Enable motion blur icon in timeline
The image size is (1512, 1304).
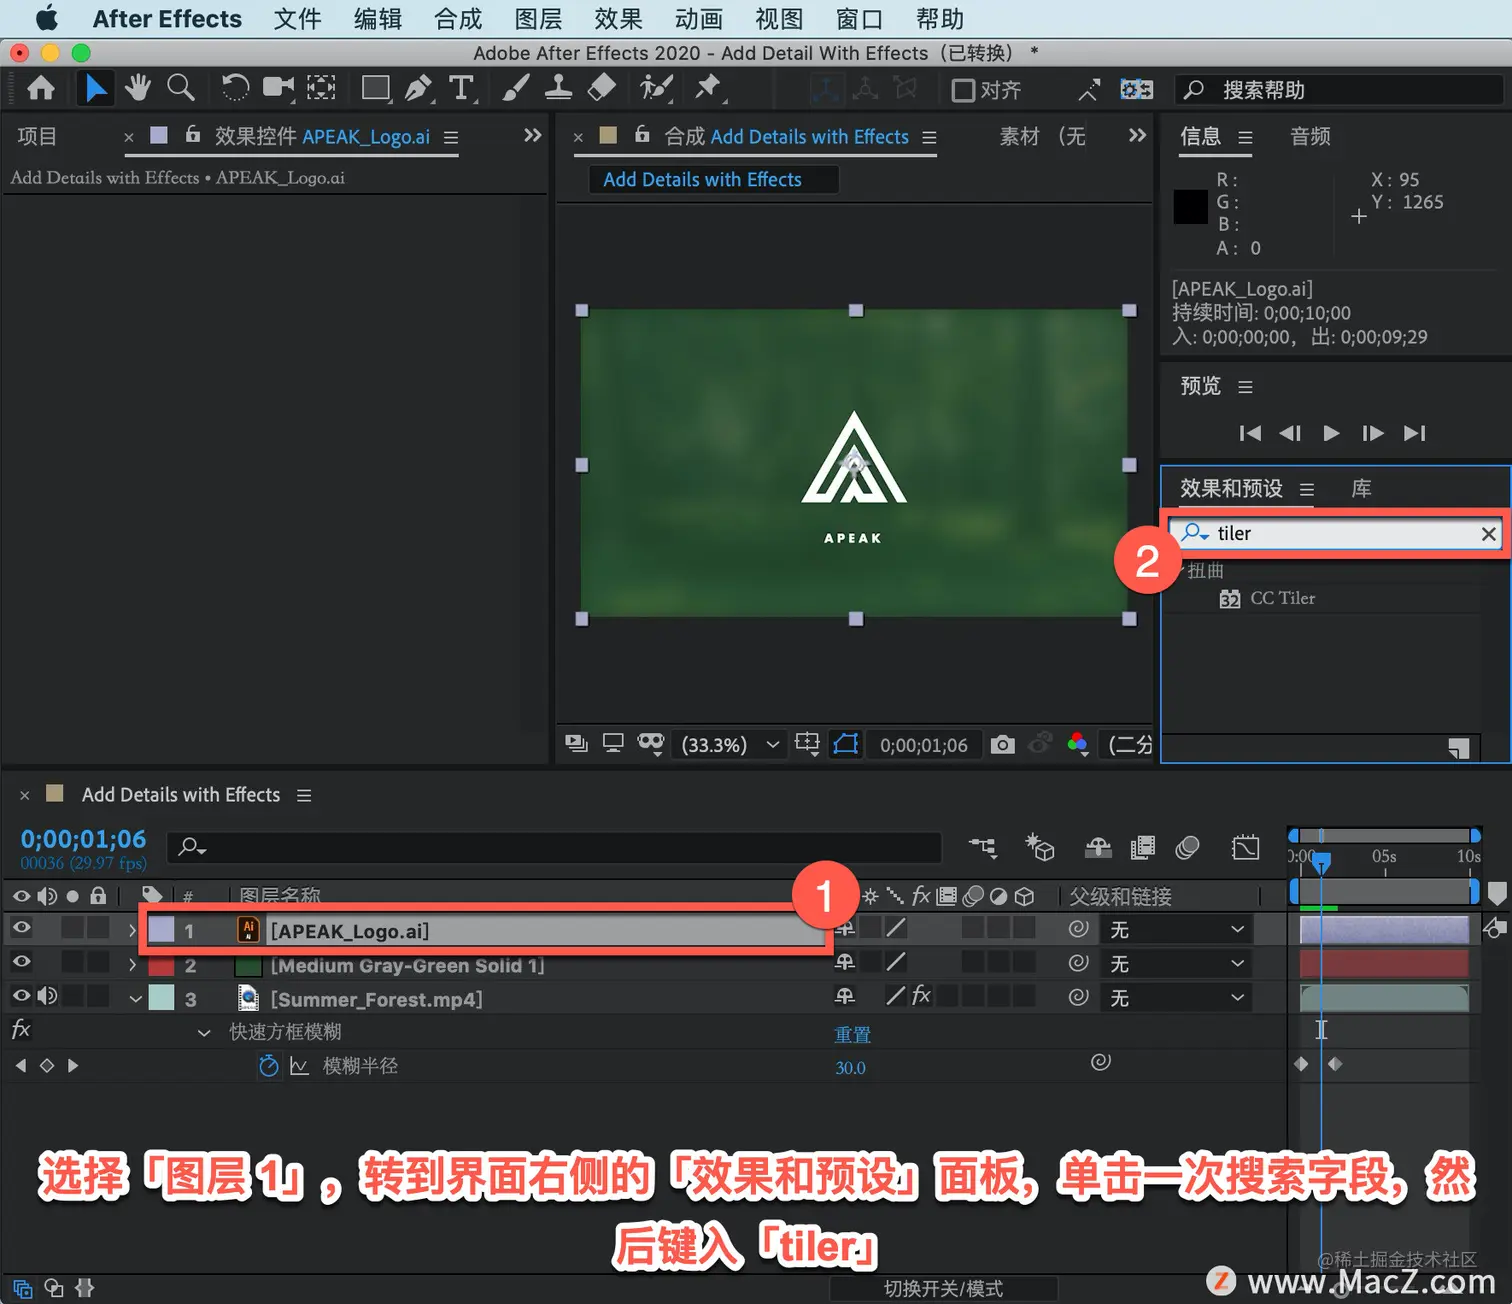[1187, 848]
